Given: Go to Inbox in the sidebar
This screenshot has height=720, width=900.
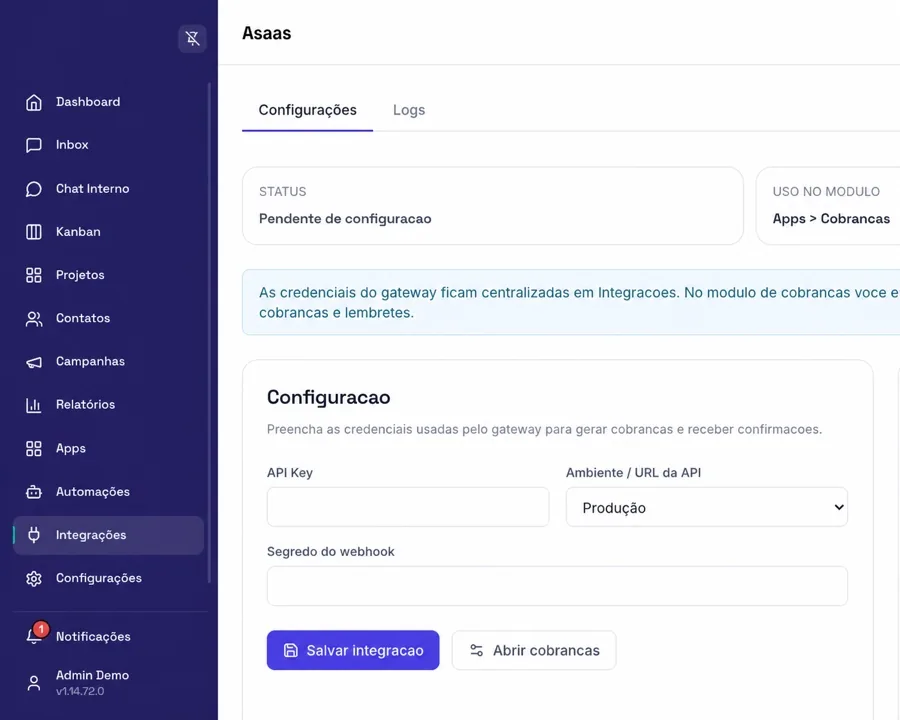Looking at the screenshot, I should pos(108,145).
